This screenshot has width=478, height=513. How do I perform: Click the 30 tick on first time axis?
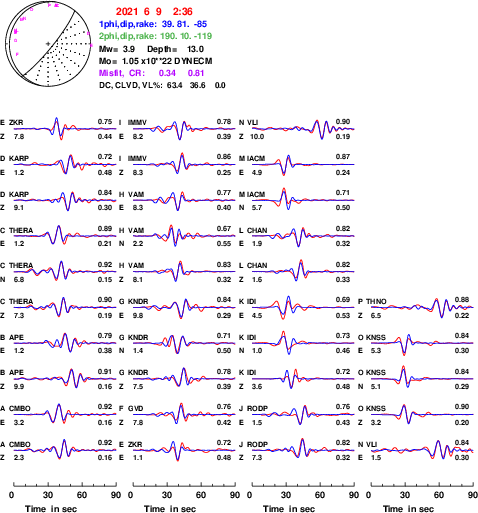(x=48, y=495)
